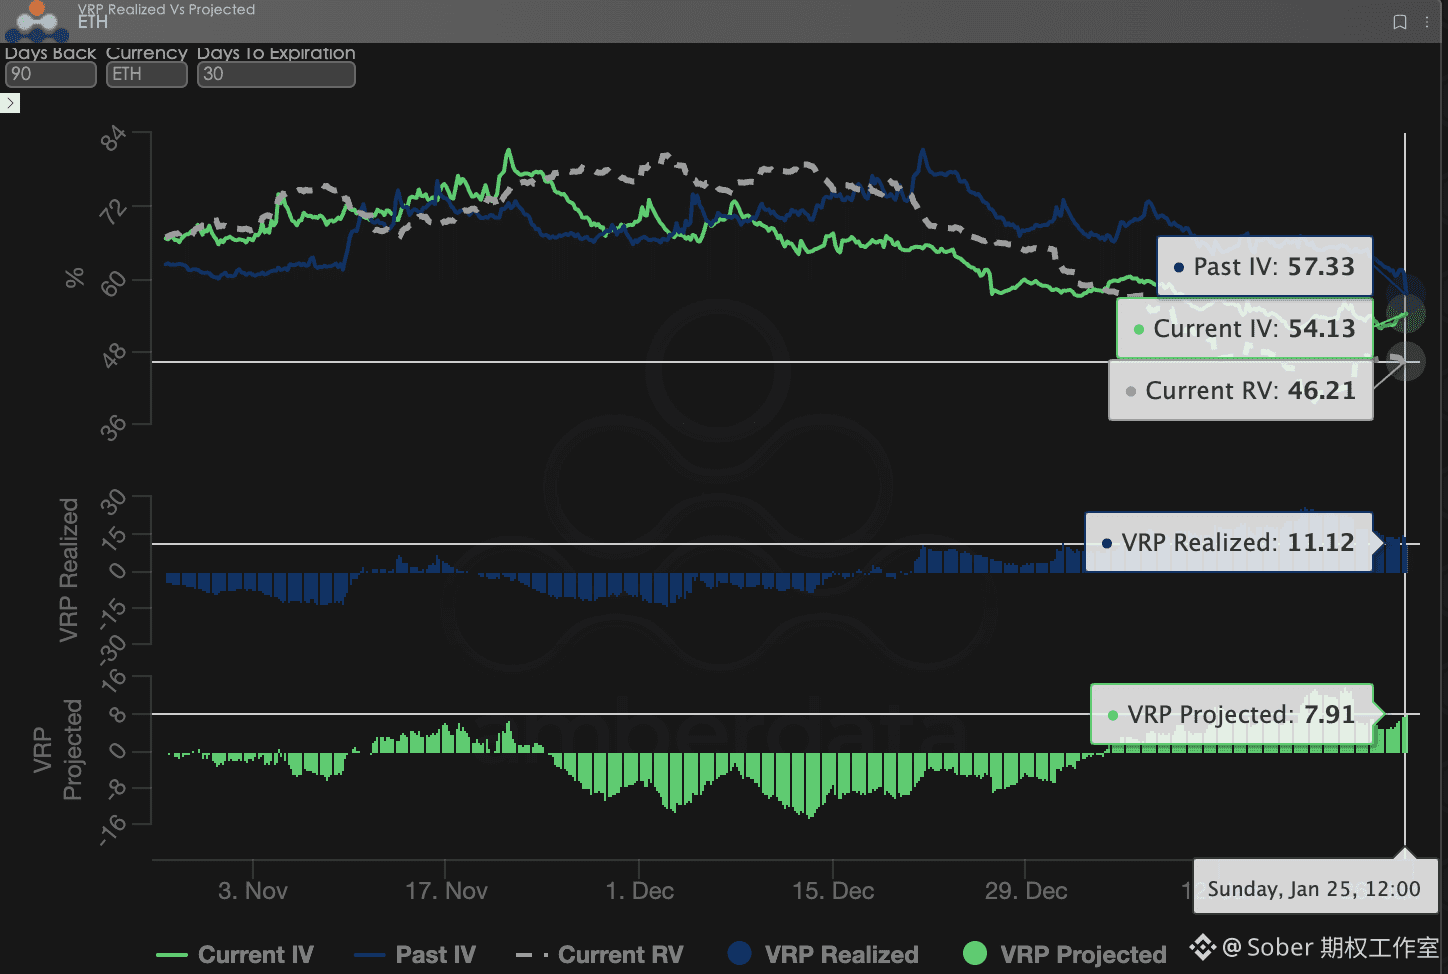Click the Current IV green line marker
Image resolution: width=1448 pixels, height=974 pixels.
point(172,955)
